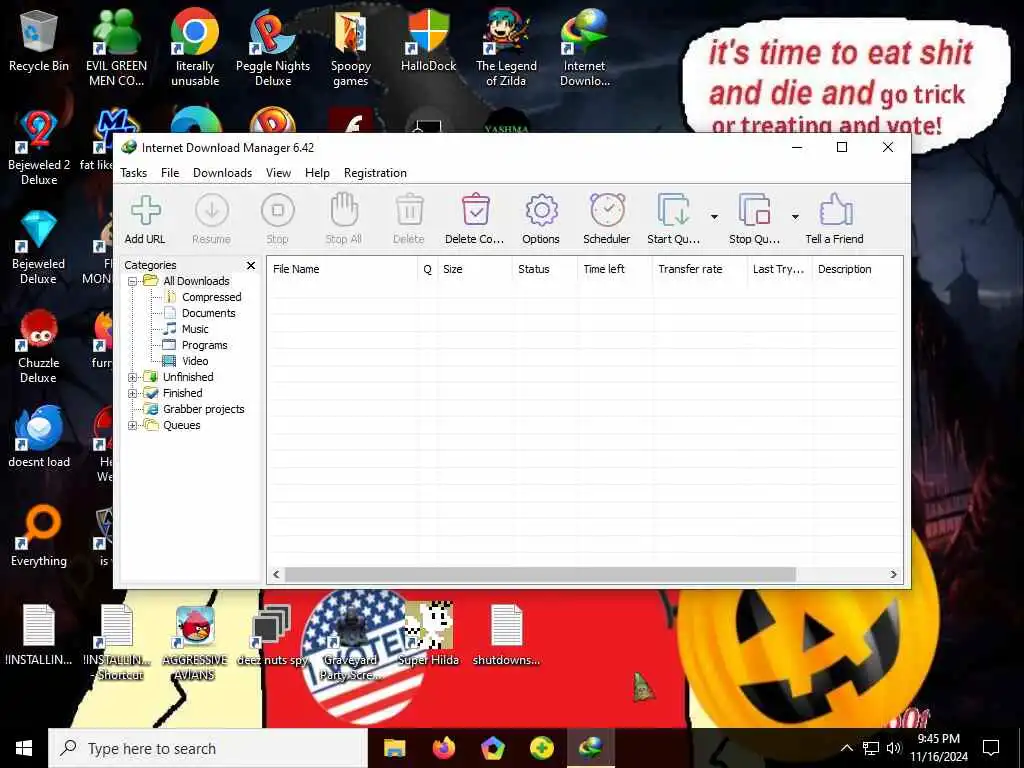Select the Super Hilda desktop icon
Image resolution: width=1024 pixels, height=768 pixels.
tap(428, 633)
